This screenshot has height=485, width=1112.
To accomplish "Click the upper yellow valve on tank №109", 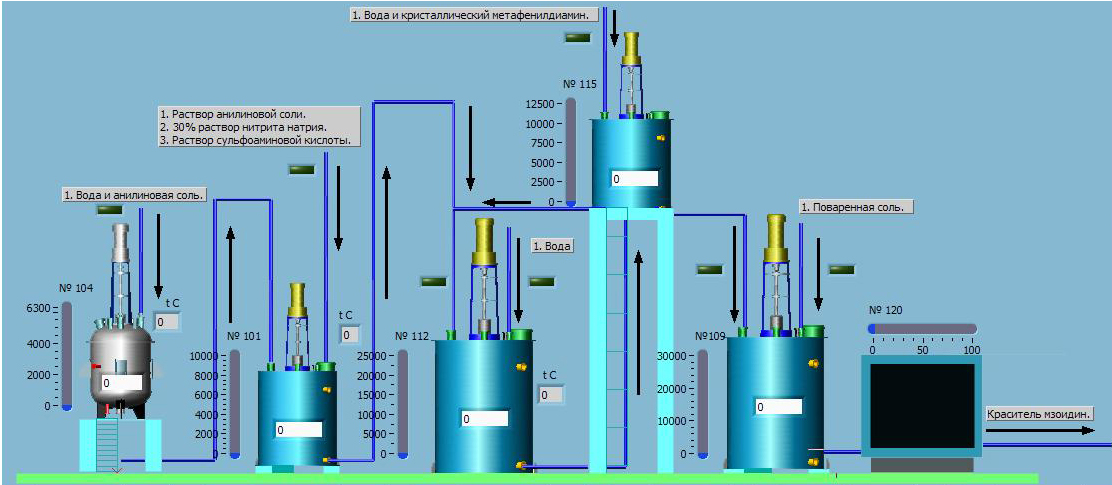I will 813,363.
